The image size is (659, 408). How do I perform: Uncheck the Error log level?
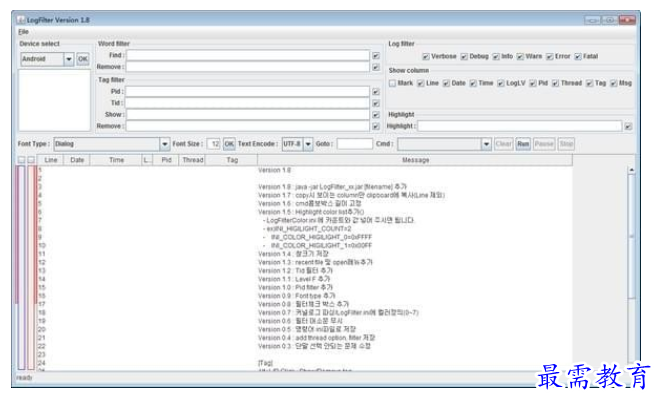(x=550, y=56)
